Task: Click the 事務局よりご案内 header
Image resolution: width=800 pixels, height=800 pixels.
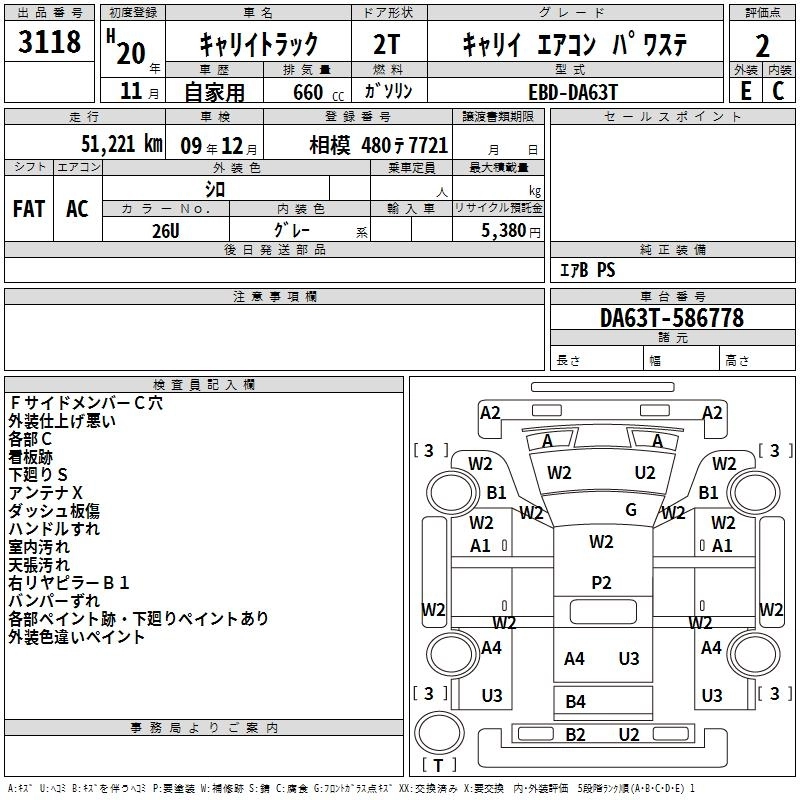Action: click(x=204, y=728)
